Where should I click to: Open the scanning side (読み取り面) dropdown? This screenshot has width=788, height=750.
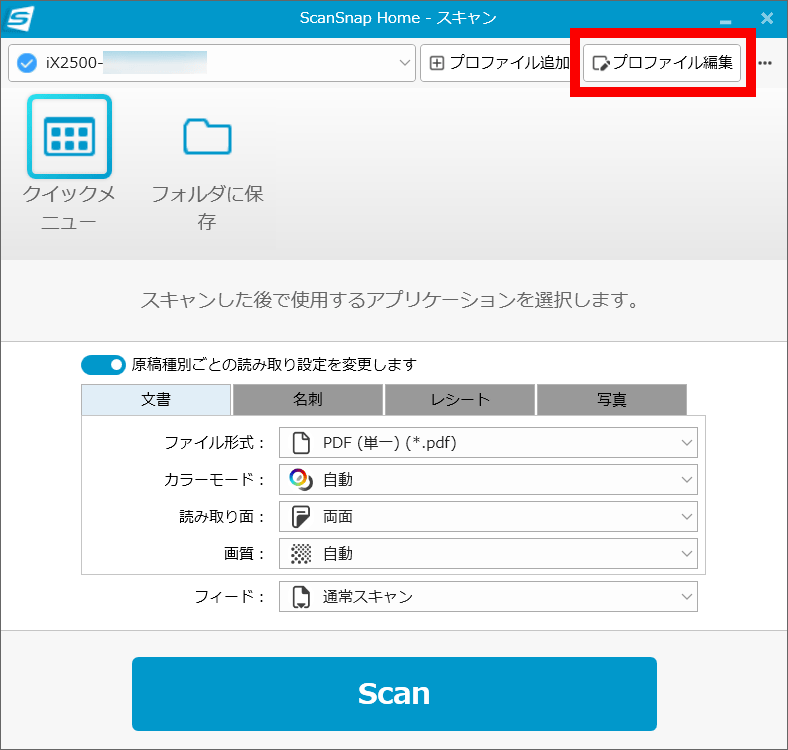(x=488, y=517)
